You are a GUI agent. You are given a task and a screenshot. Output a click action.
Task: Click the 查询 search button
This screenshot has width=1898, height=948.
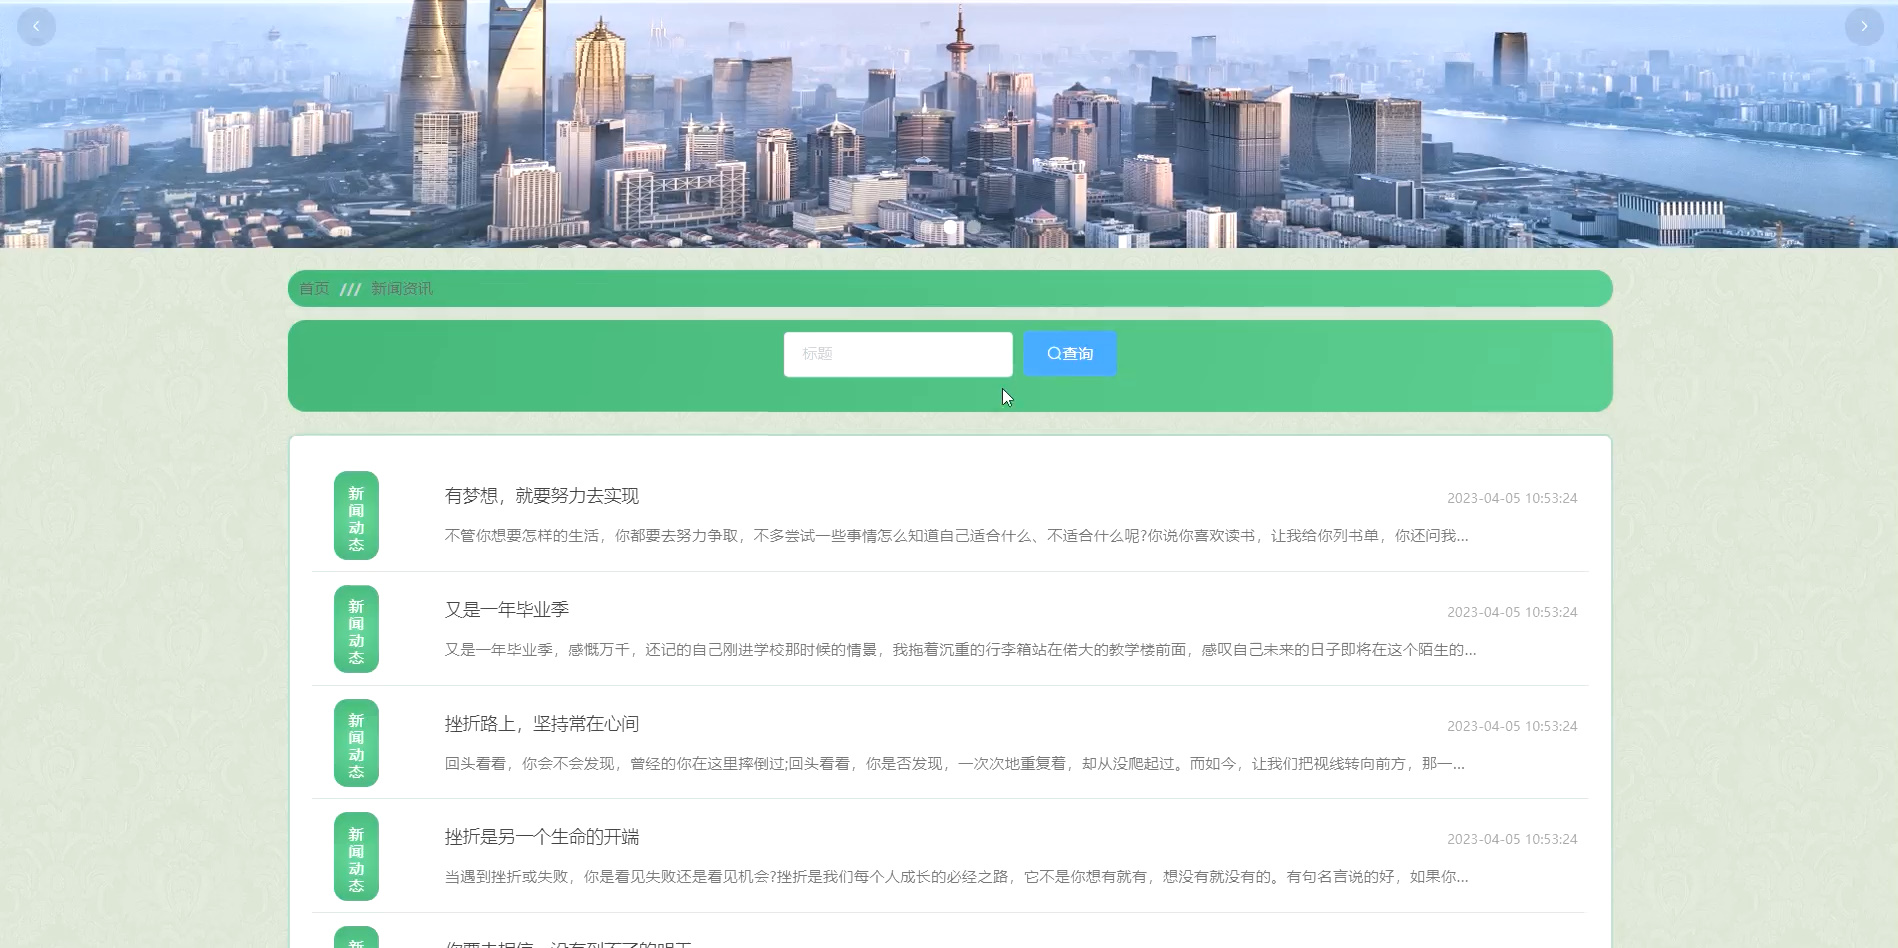point(1070,354)
